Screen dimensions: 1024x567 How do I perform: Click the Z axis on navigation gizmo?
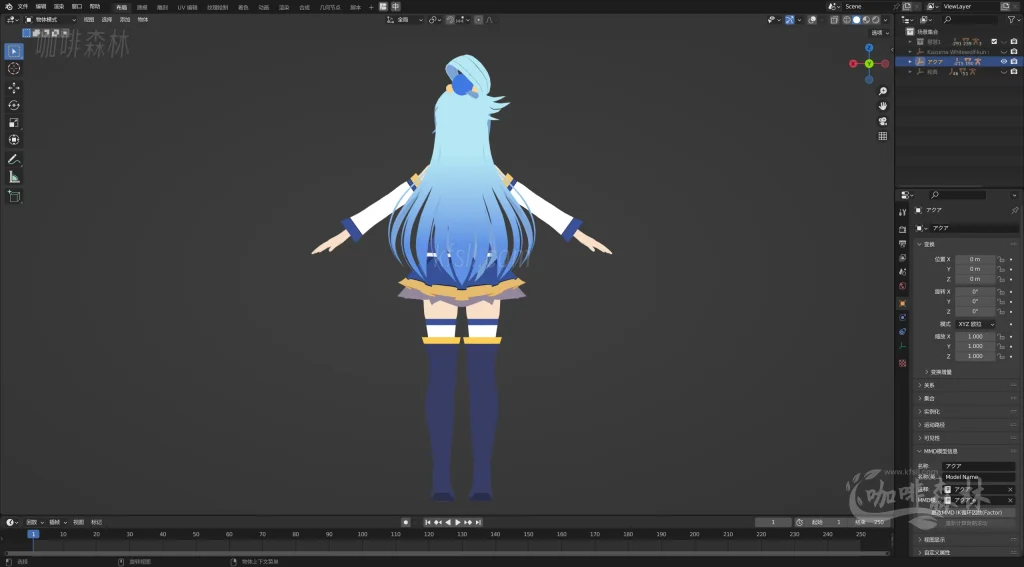coord(869,48)
